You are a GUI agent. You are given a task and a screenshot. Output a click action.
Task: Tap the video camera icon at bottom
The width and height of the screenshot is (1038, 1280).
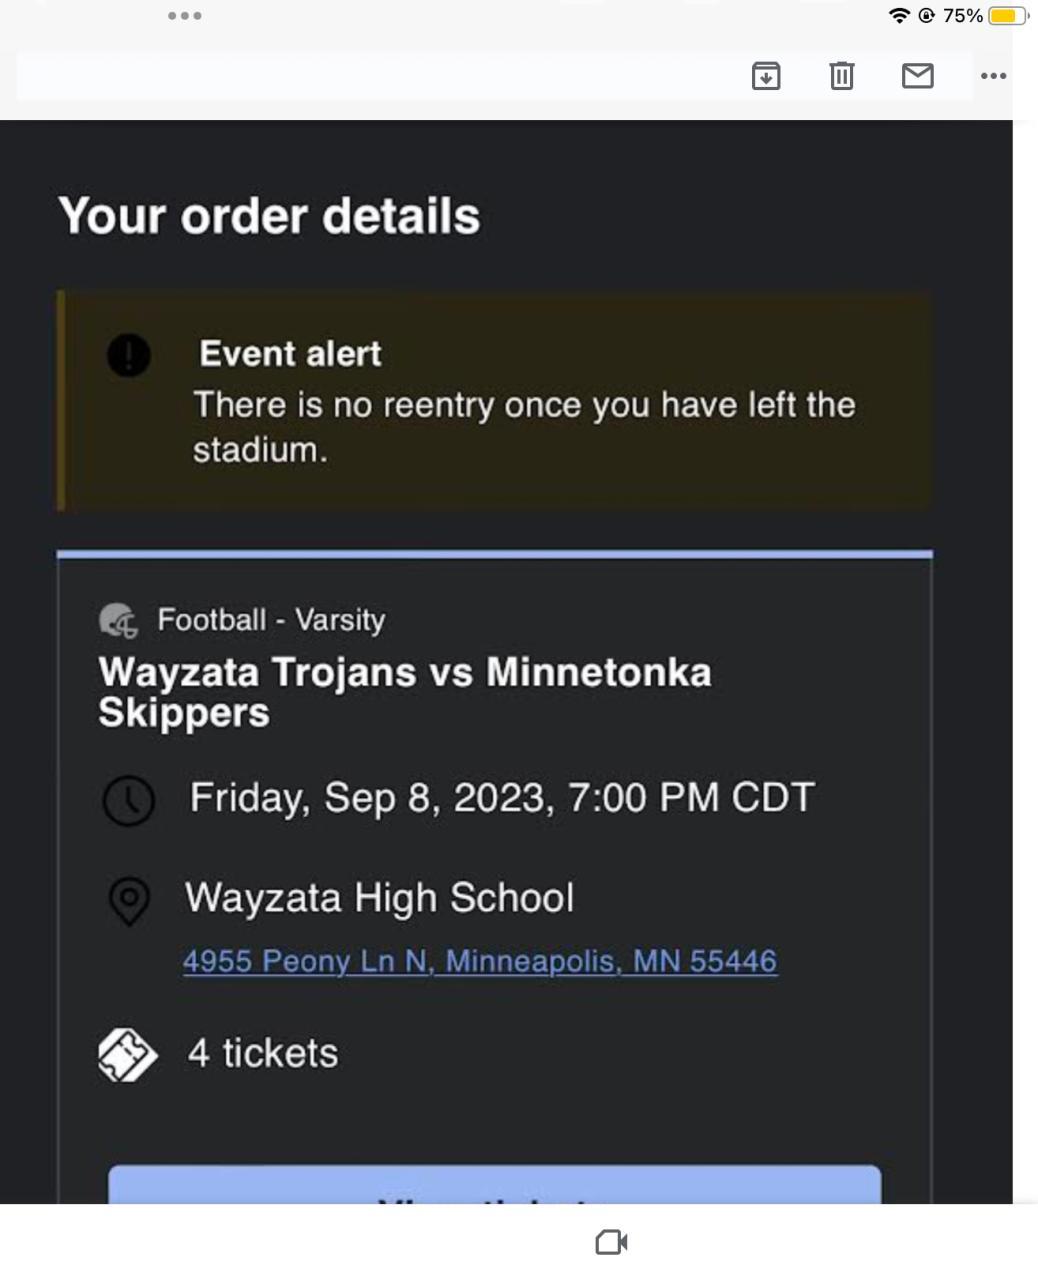click(611, 1242)
